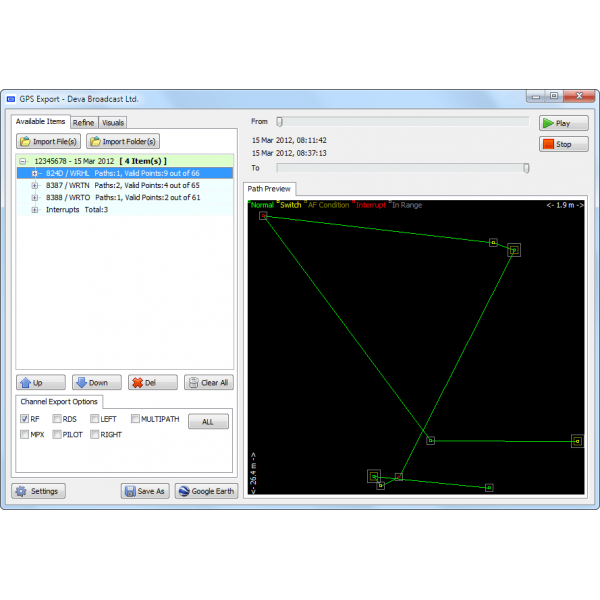Click the GPS Export app icon in title bar
This screenshot has height=600, width=600.
11,99
